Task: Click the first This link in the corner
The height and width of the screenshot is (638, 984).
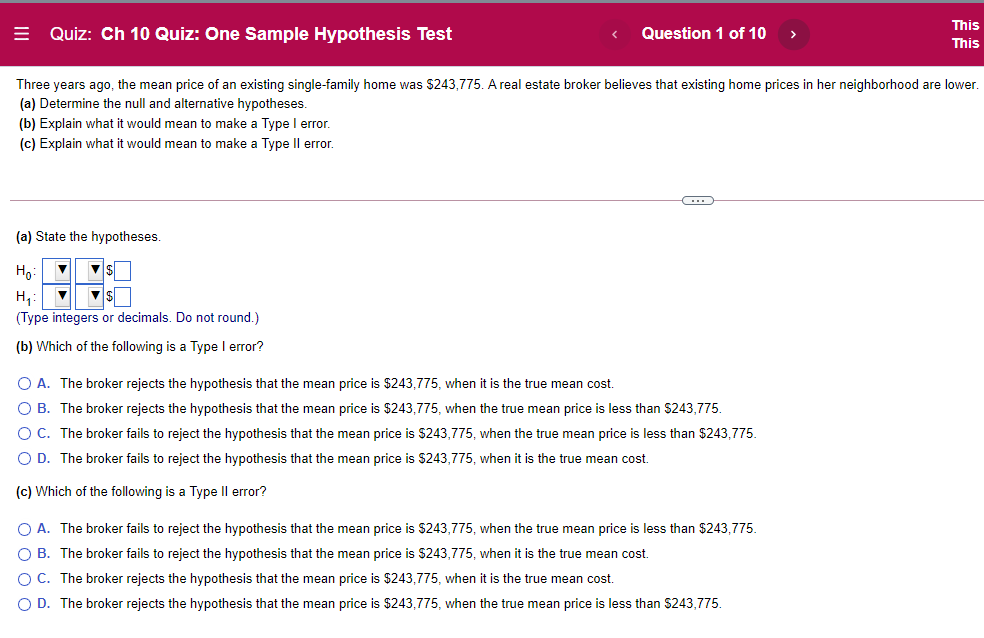Action: click(964, 25)
